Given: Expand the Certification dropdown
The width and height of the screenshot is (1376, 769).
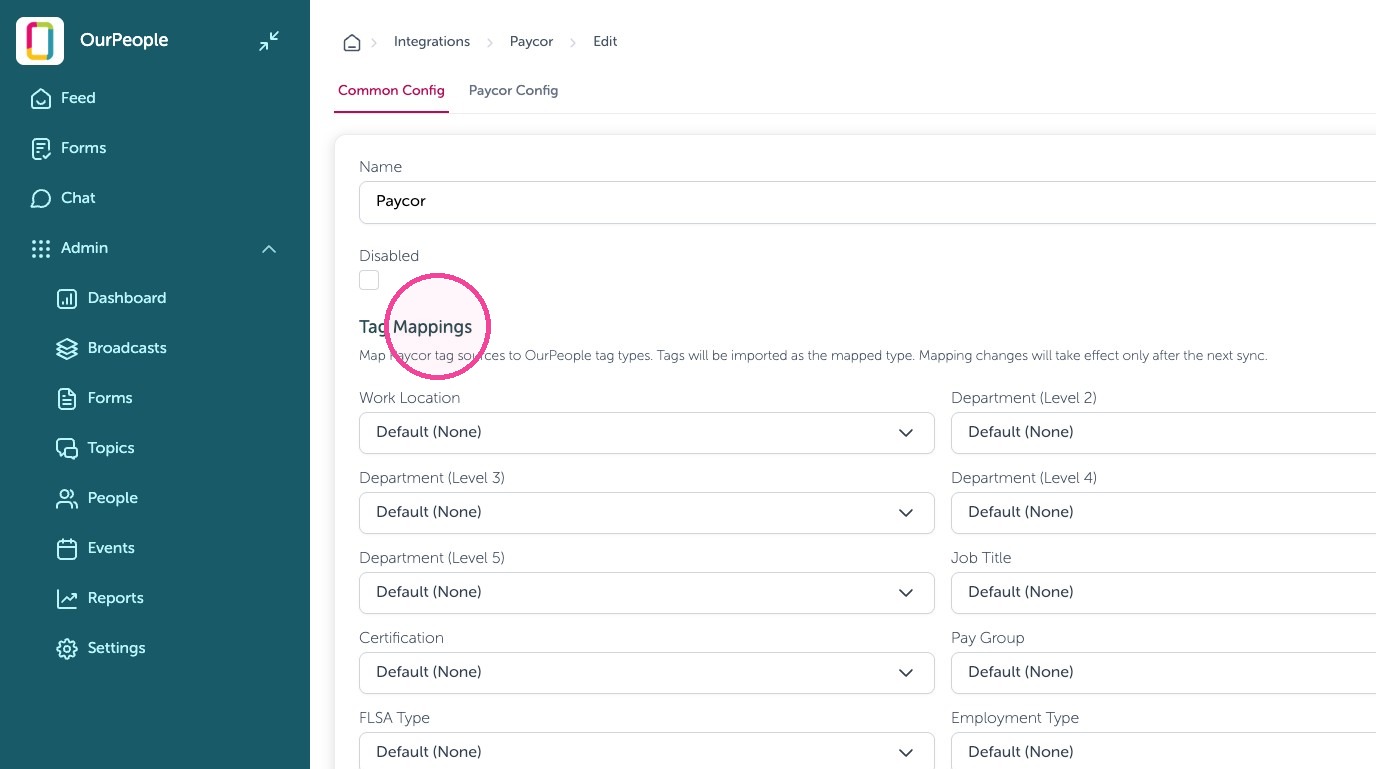Looking at the screenshot, I should pyautogui.click(x=647, y=672).
